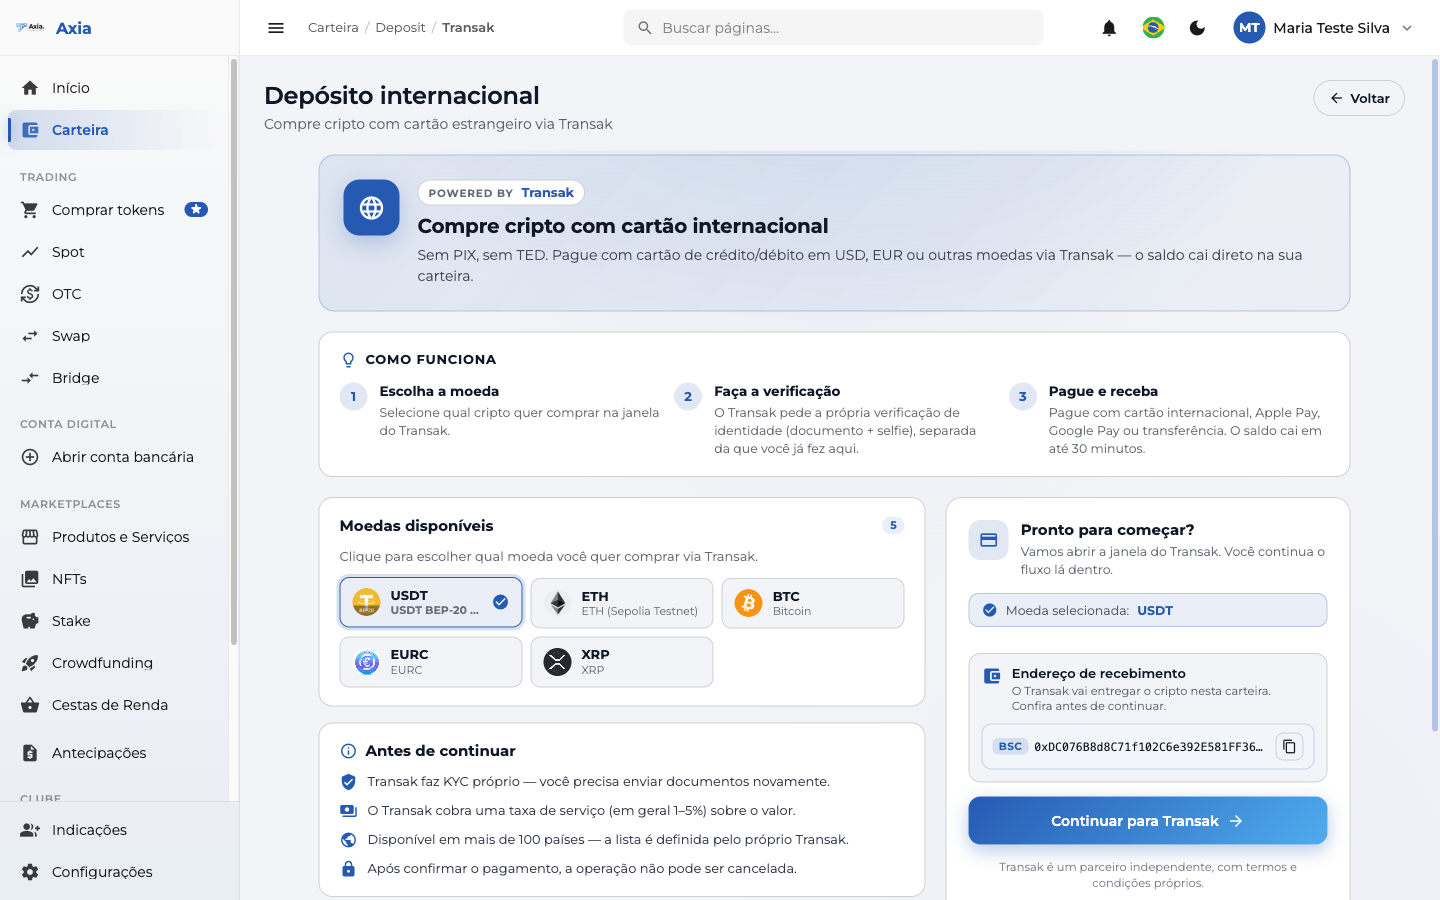Go to Início in sidebar
Screen dimensions: 1440x900
pos(110,88)
